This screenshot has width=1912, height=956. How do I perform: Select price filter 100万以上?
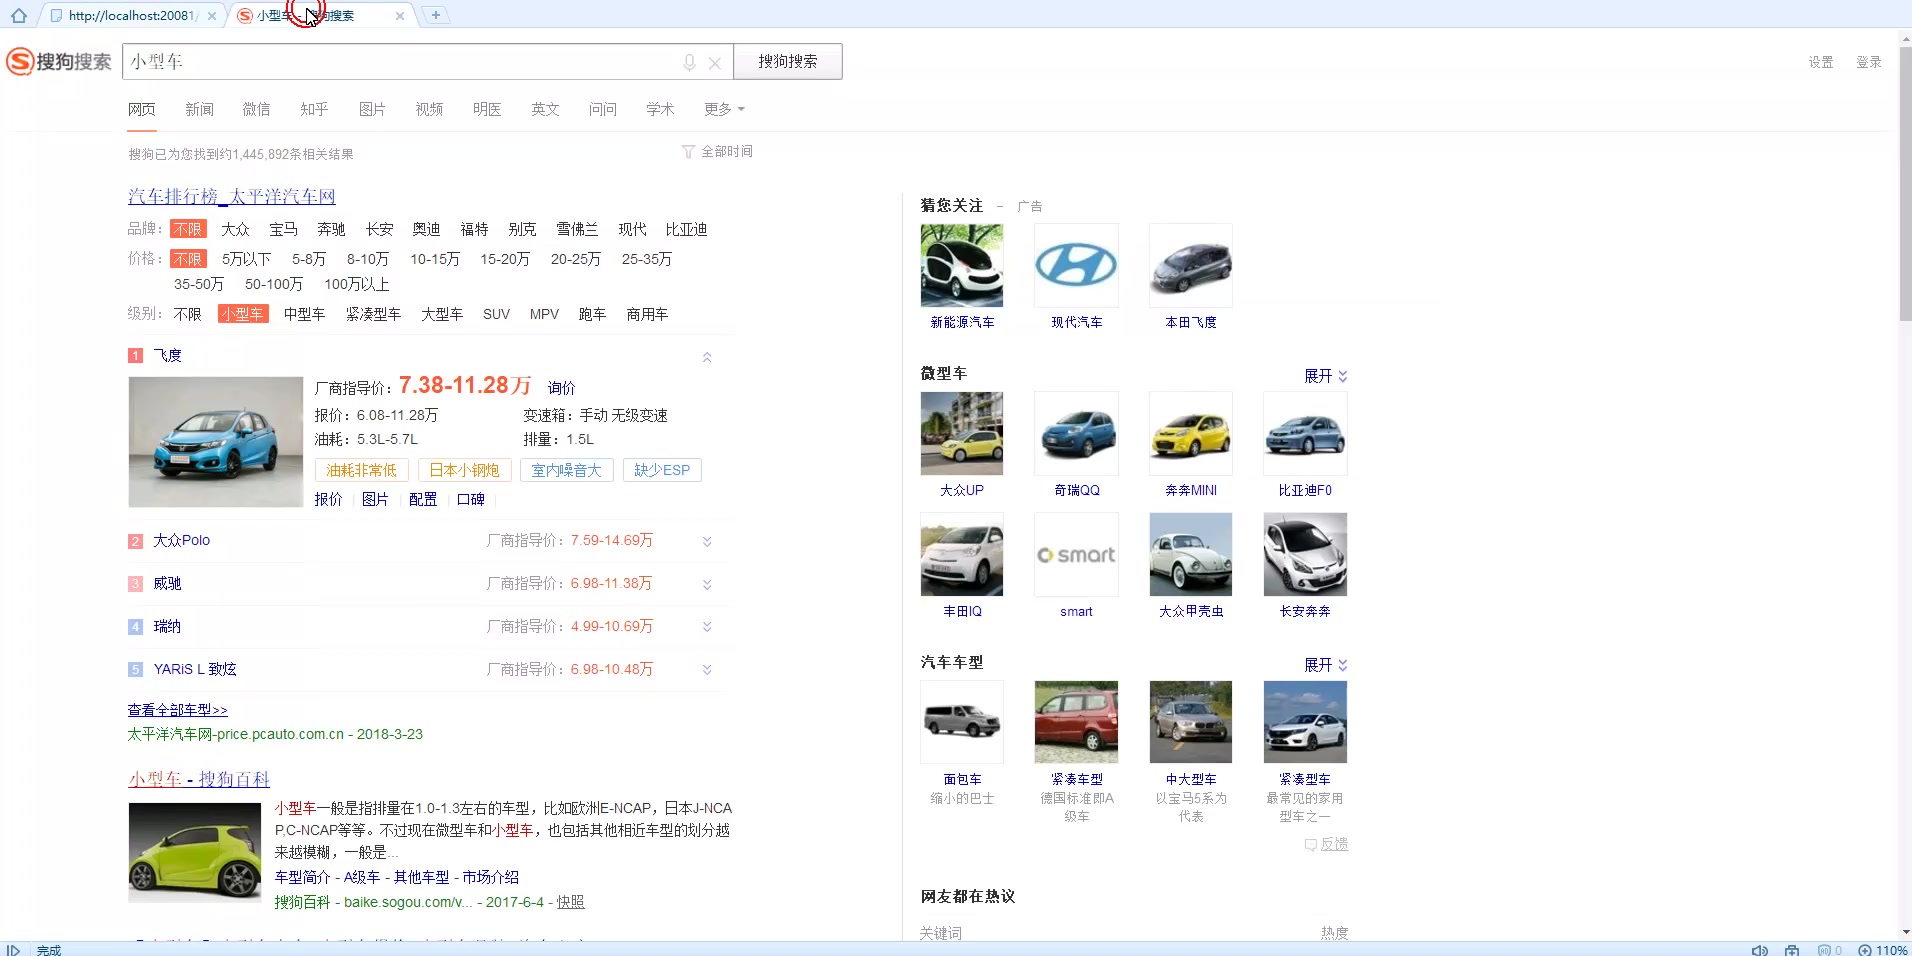click(357, 284)
